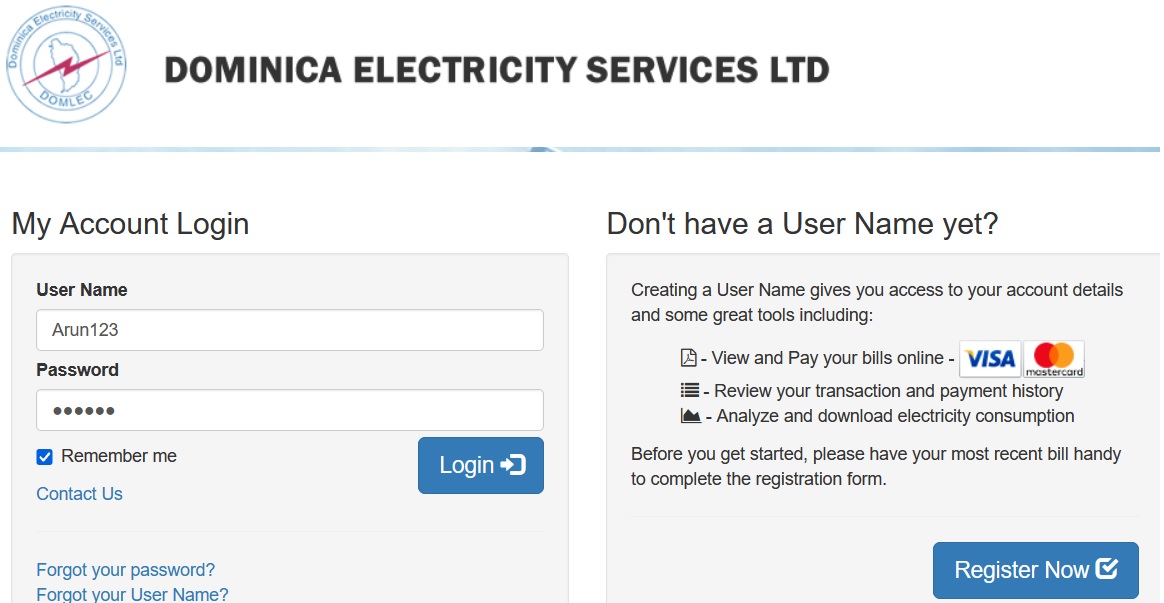Click the Don't have a User Name yet heading
The image size is (1164, 603).
802,224
